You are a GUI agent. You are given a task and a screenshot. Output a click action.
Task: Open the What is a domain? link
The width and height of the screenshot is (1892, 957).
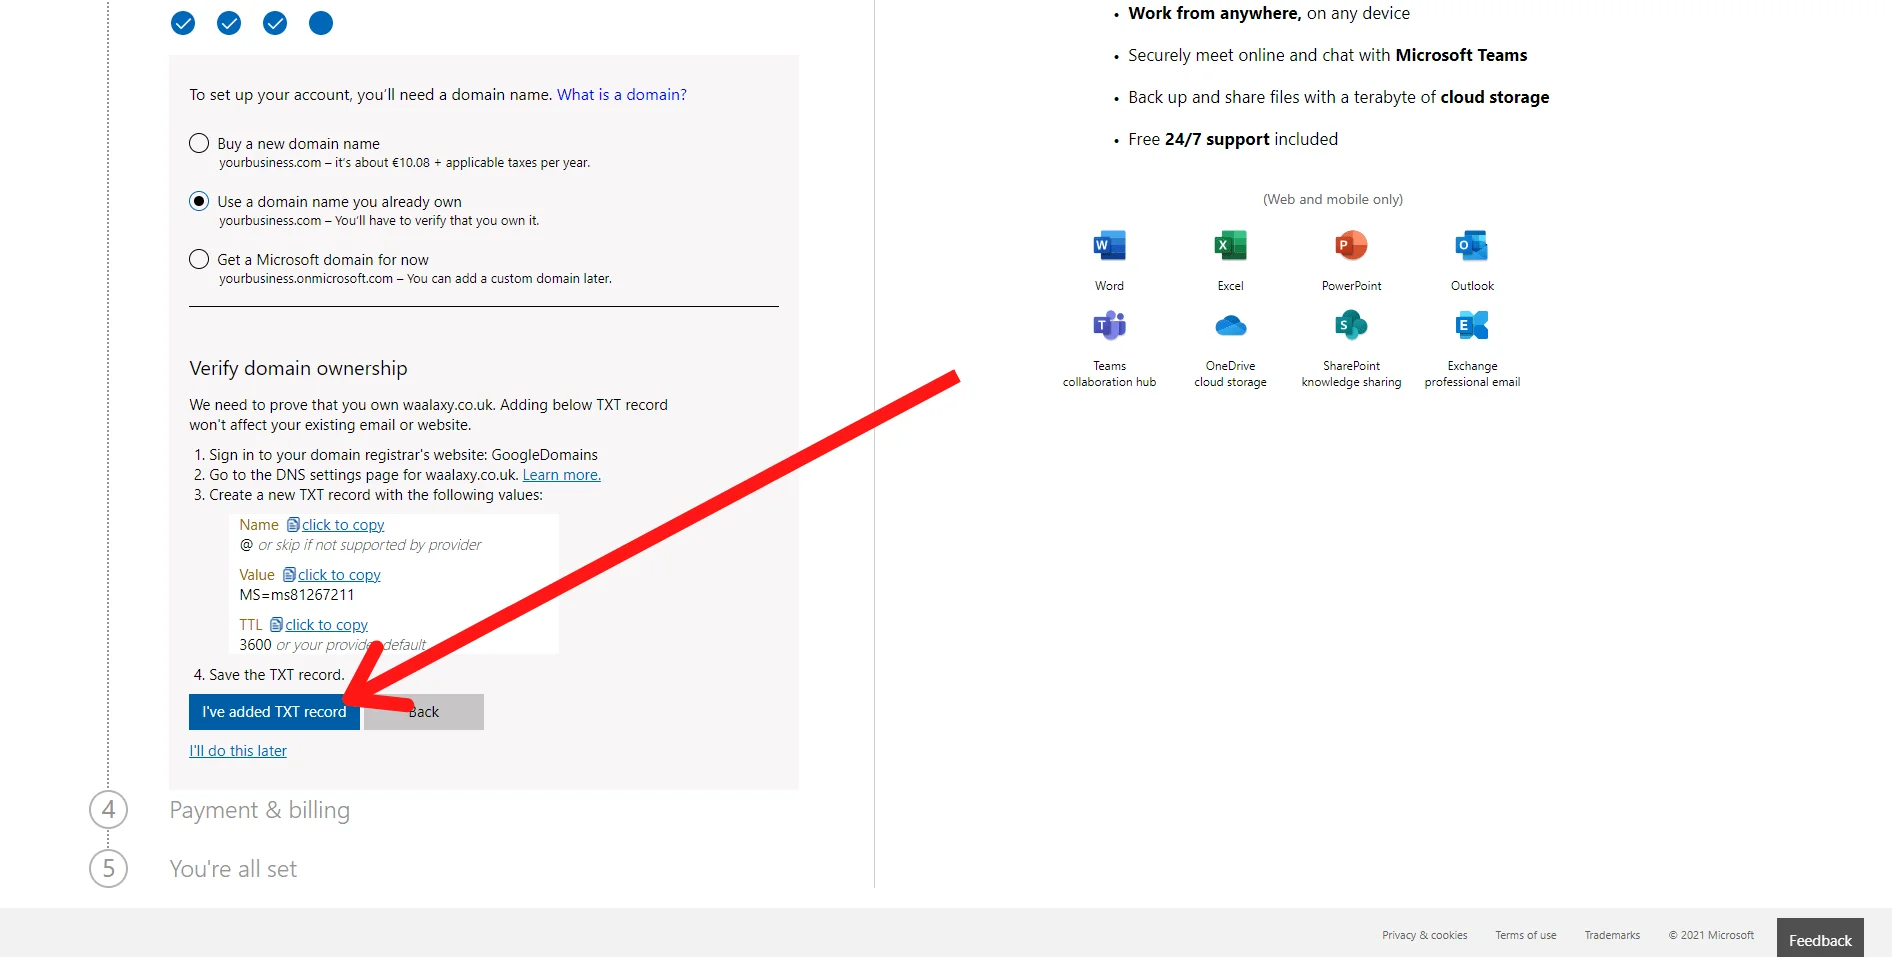coord(622,94)
